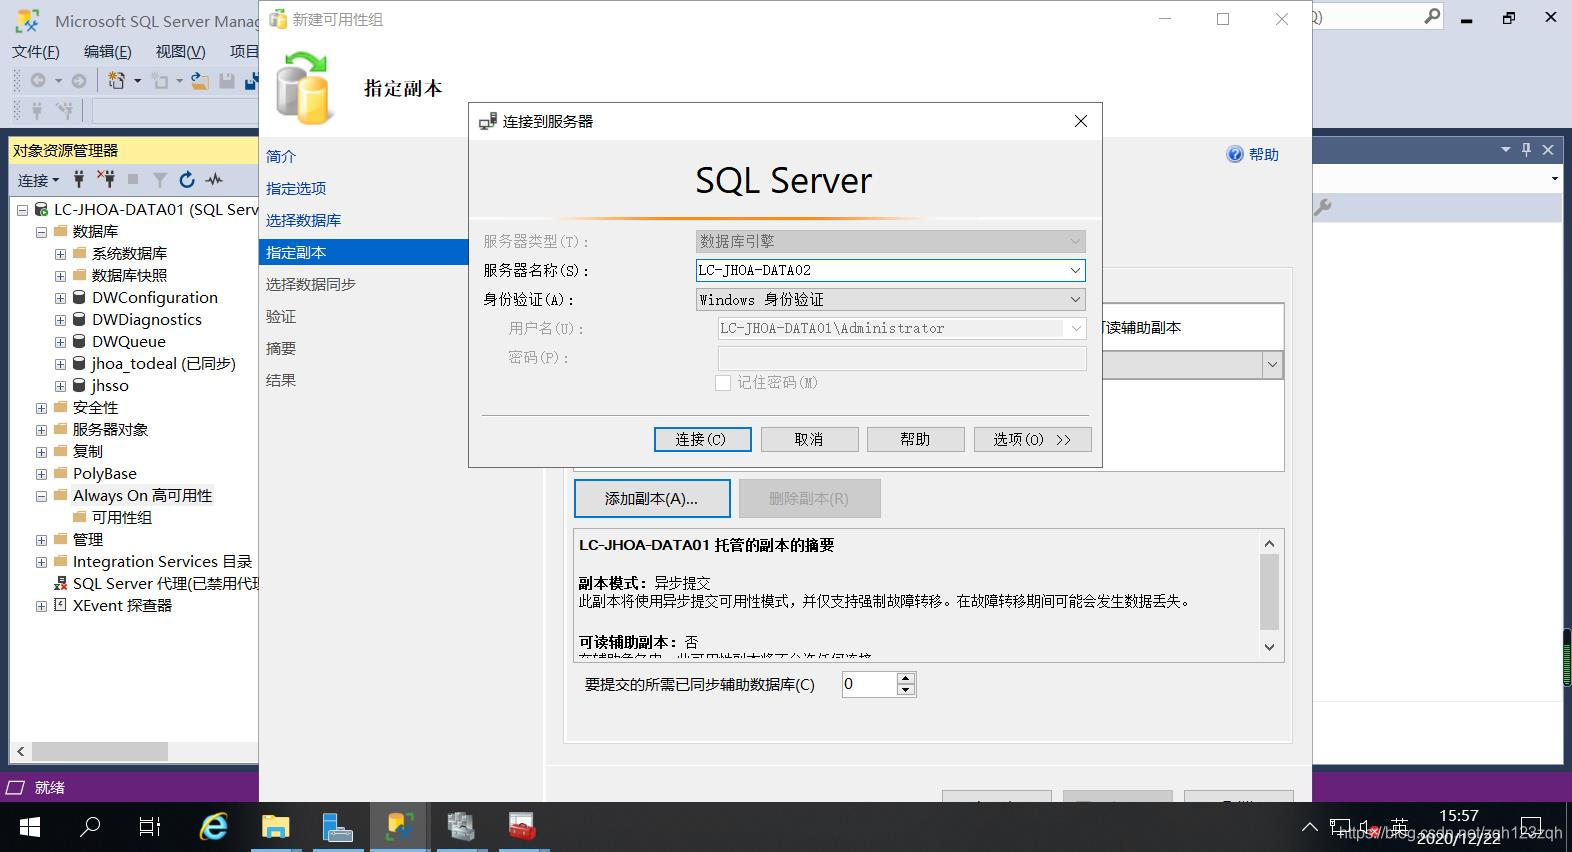Click Connect plug icon in Object Explorer
This screenshot has height=852, width=1572.
(79, 179)
